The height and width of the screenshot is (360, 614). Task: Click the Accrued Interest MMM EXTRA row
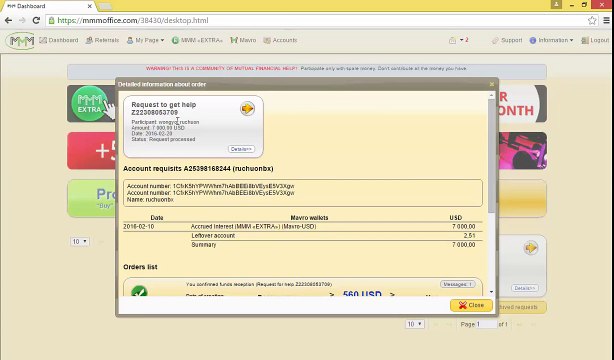tap(302, 226)
